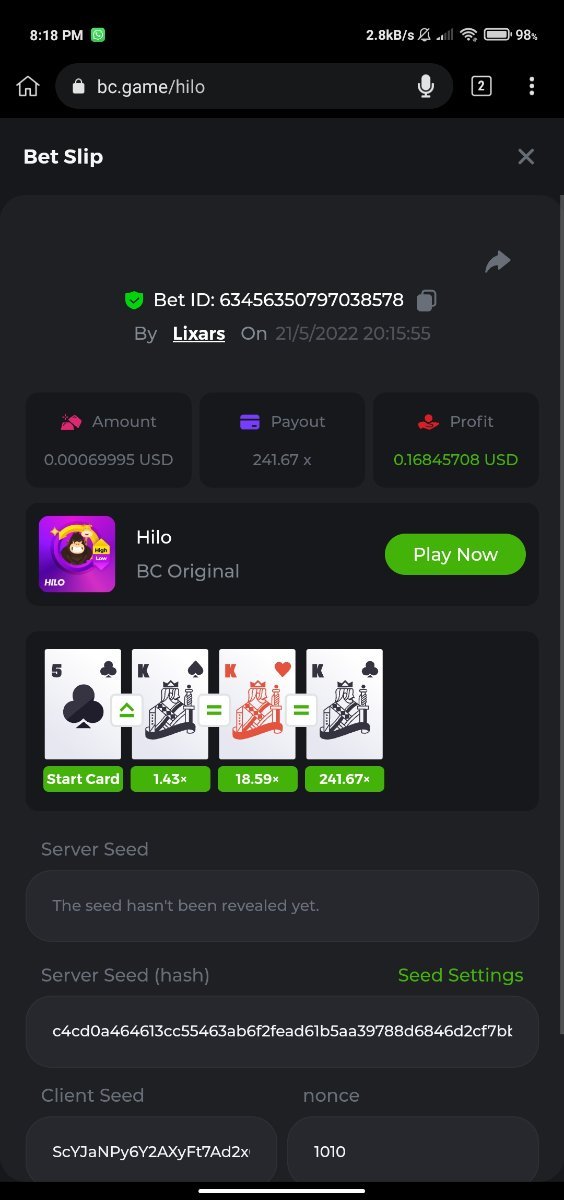
Task: Tap the green verified shield icon
Action: click(134, 300)
